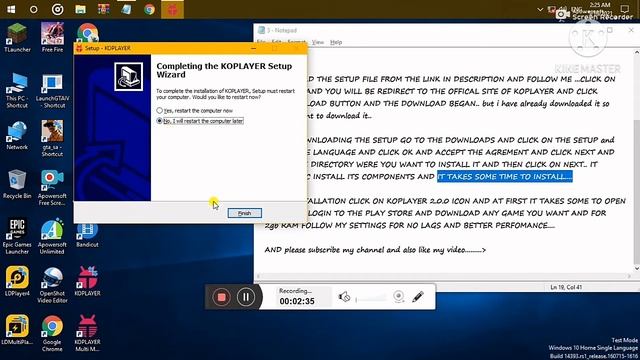Open the pencil annotation tool on recorder bar
This screenshot has height=360, width=640.
[418, 296]
